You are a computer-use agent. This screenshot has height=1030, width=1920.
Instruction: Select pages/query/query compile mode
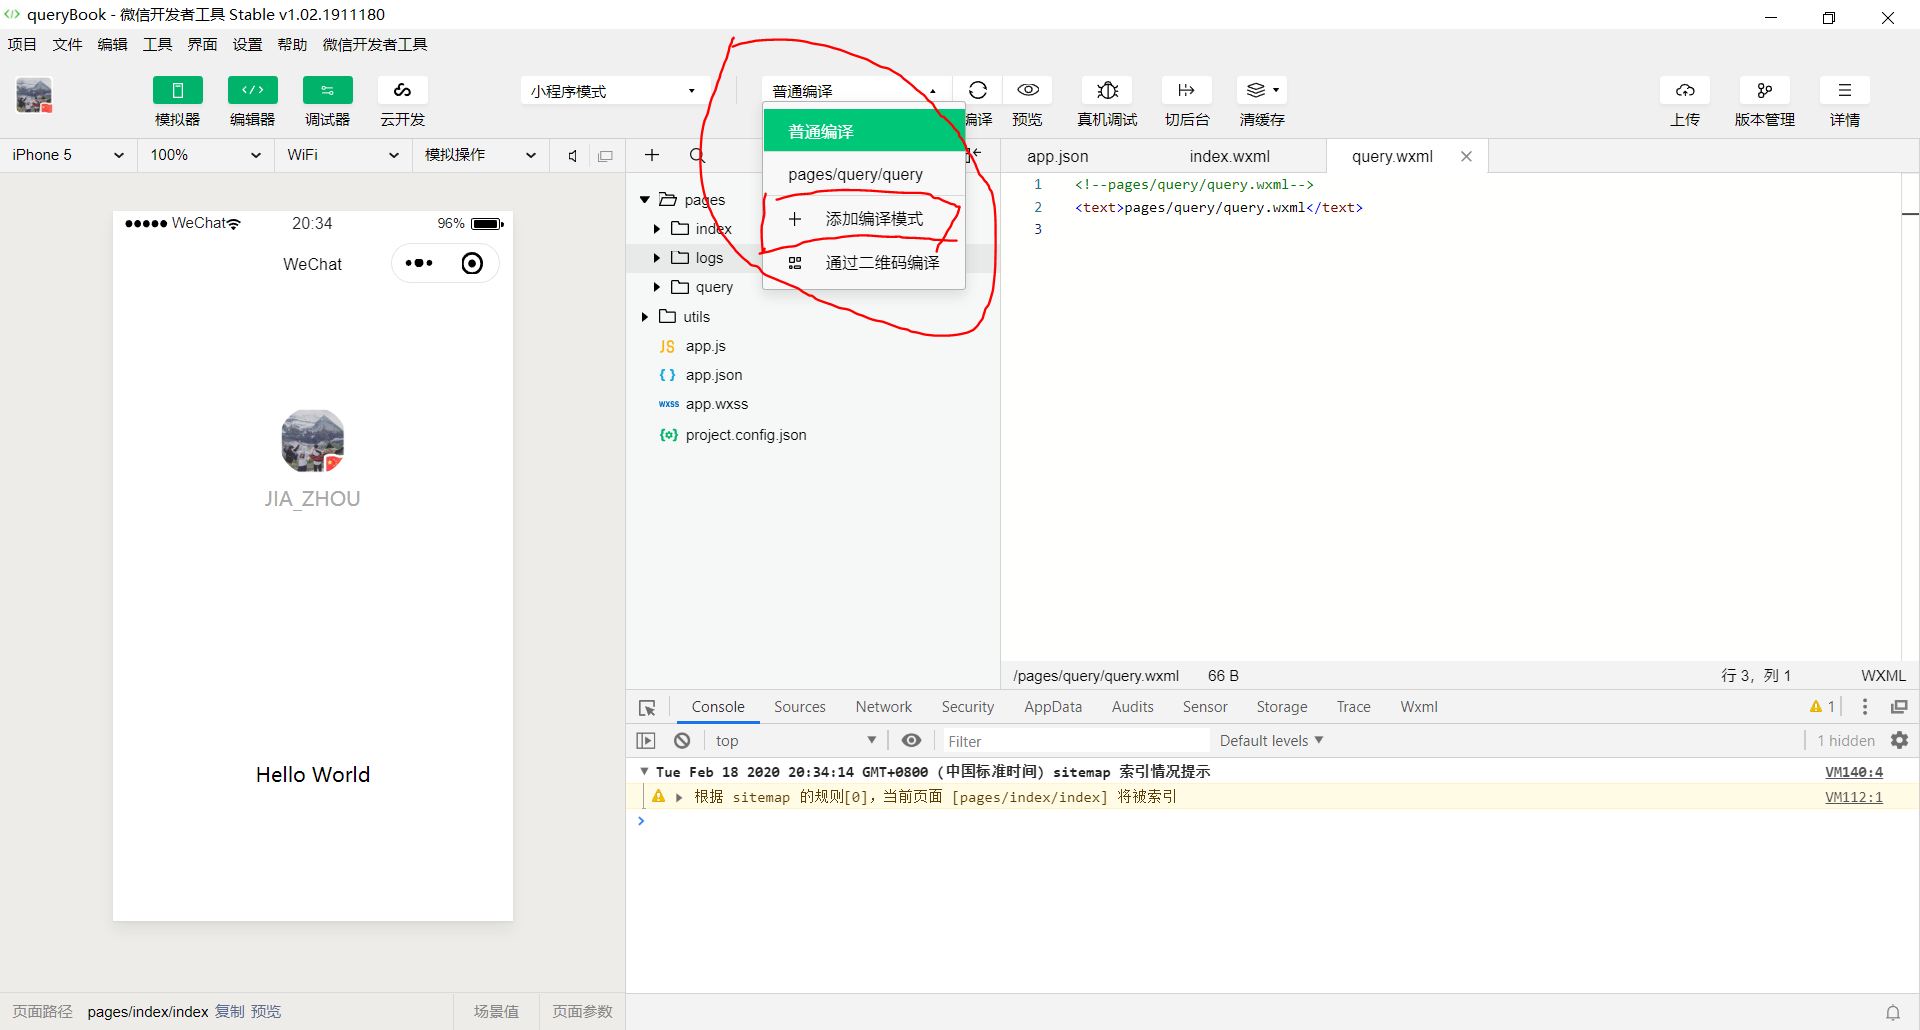point(864,174)
